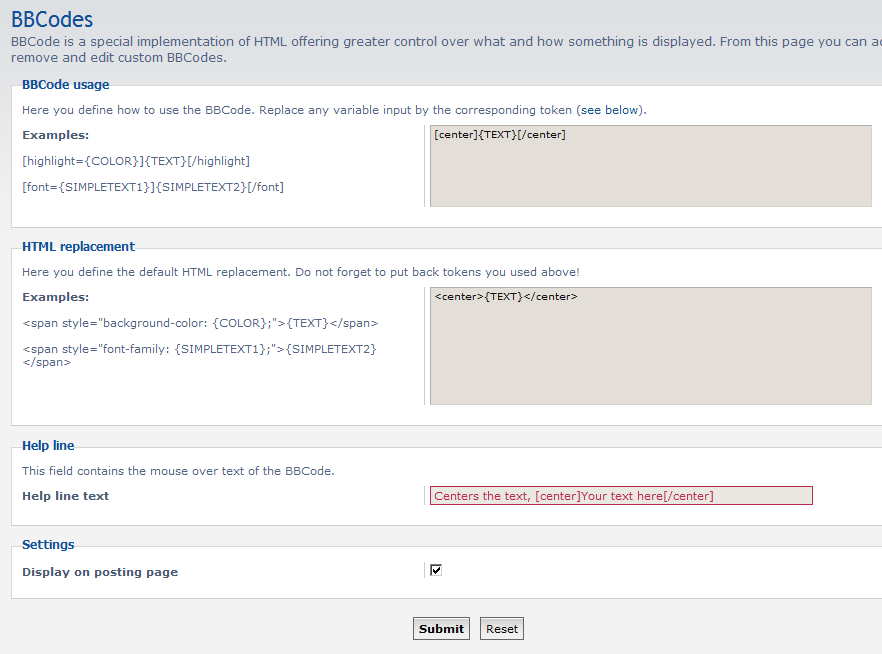This screenshot has width=882, height=654.
Task: Click into the Help line text field
Action: tap(621, 495)
